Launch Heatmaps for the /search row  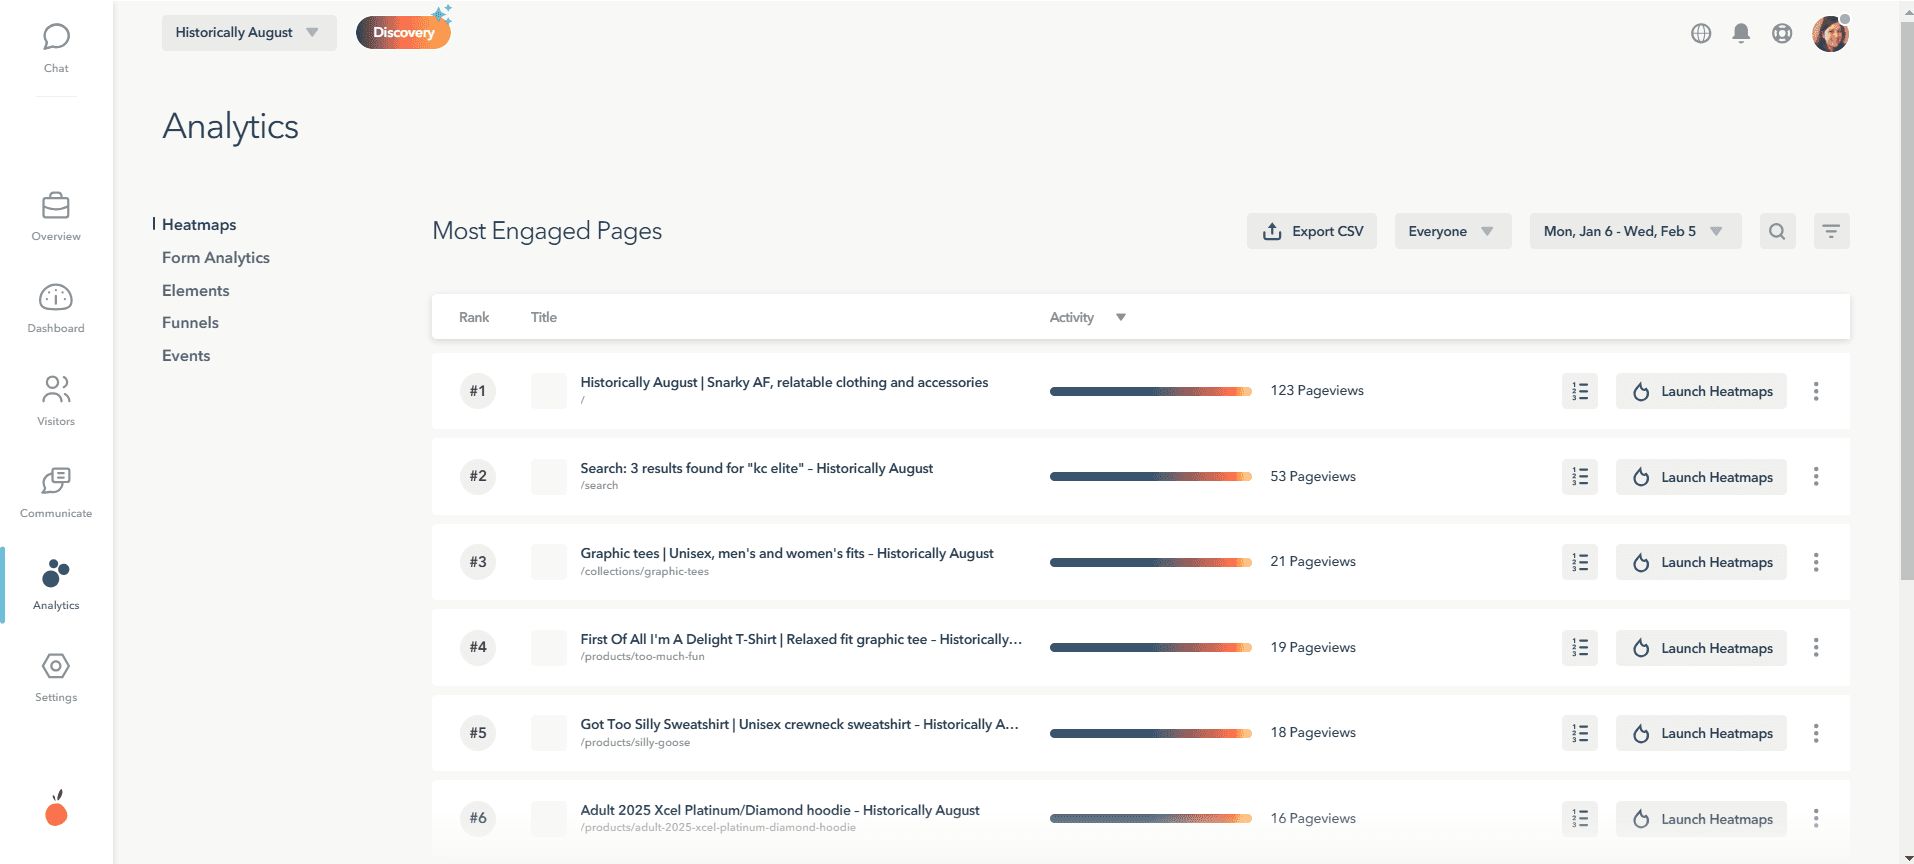pyautogui.click(x=1701, y=477)
